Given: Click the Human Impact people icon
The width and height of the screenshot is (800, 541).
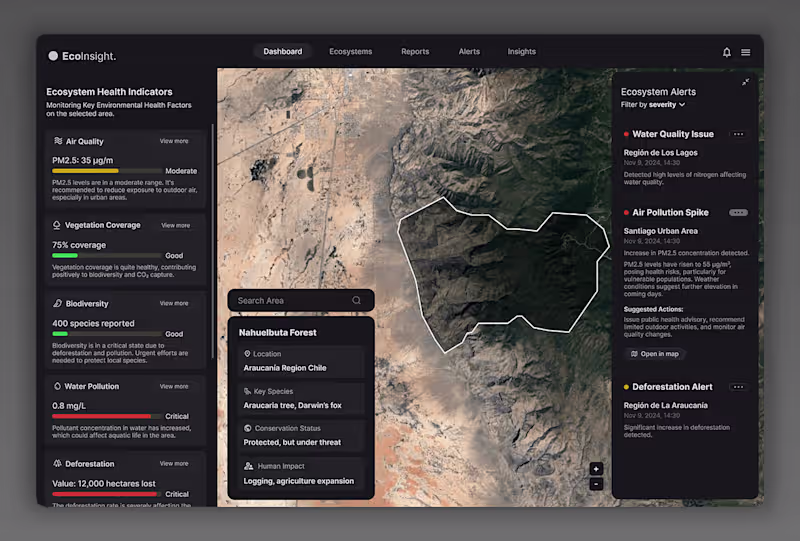Looking at the screenshot, I should (248, 466).
